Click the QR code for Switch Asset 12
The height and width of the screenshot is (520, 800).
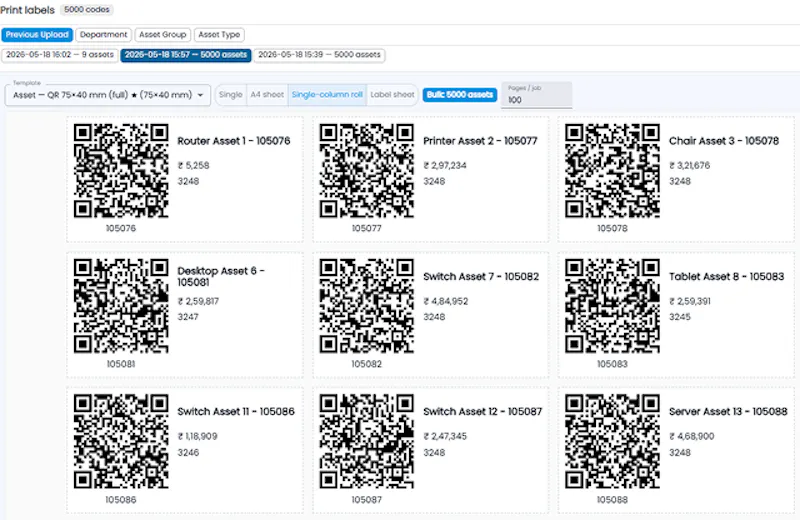point(367,441)
